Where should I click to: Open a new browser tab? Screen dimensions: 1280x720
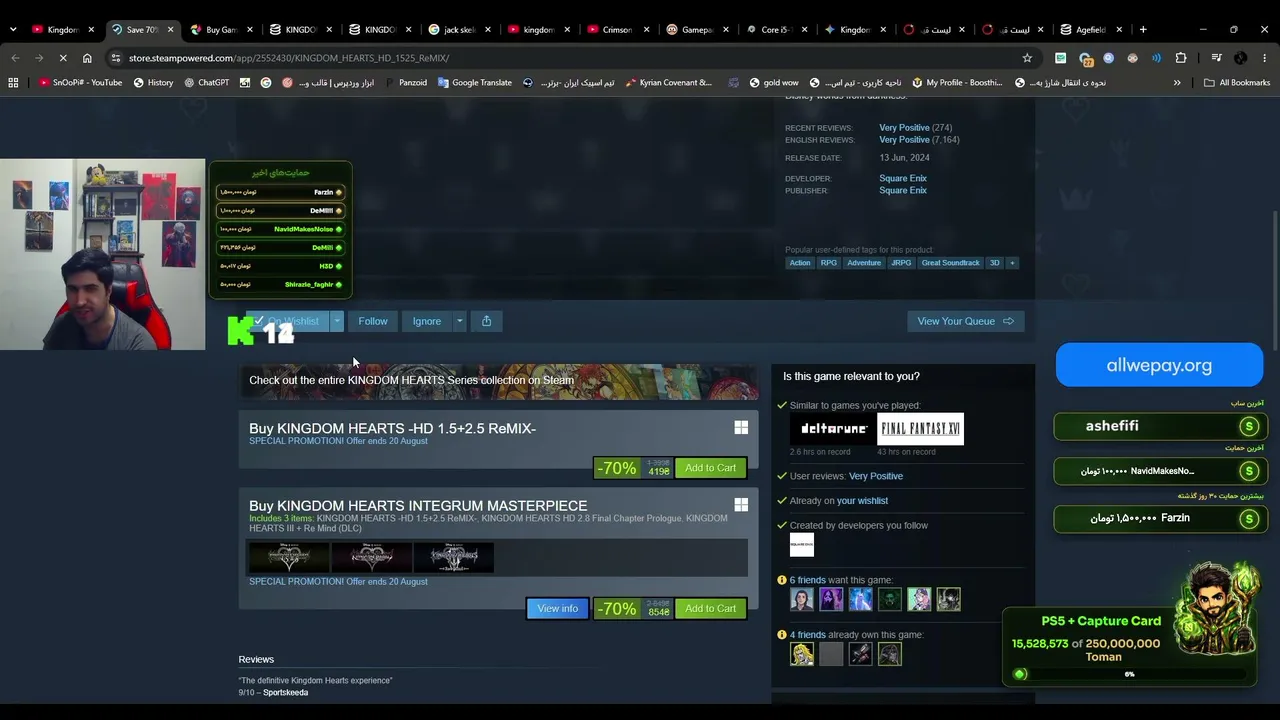[x=1143, y=30]
